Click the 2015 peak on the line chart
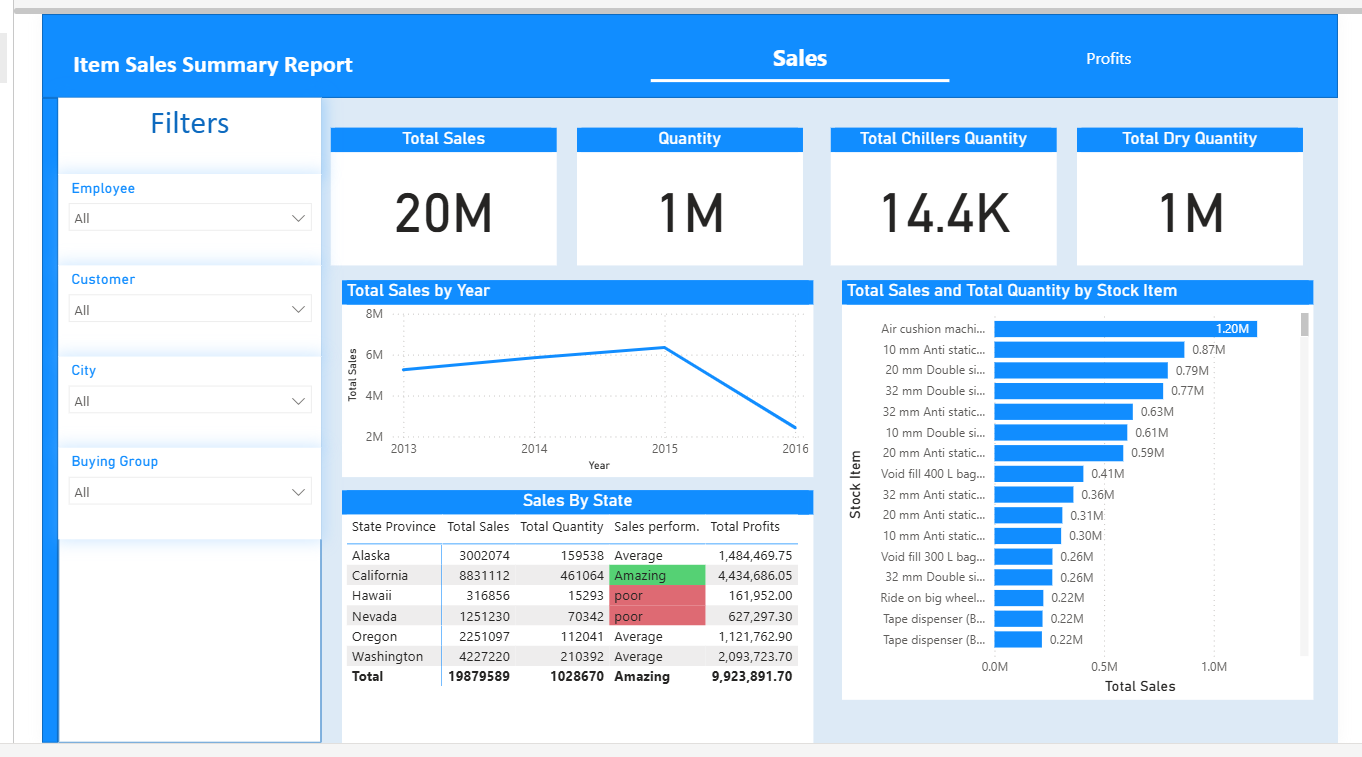The height and width of the screenshot is (757, 1362). [x=664, y=348]
